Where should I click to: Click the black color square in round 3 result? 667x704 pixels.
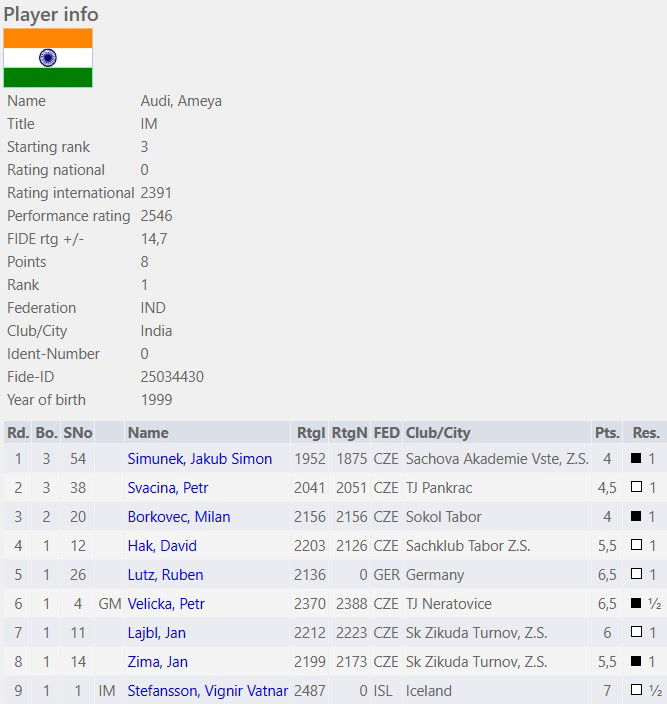pos(636,517)
